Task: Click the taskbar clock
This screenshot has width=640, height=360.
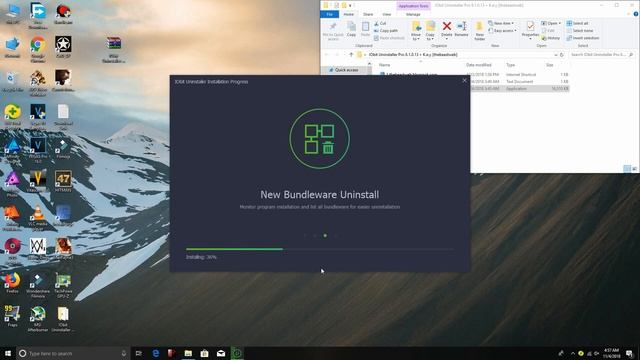Action: pyautogui.click(x=611, y=353)
